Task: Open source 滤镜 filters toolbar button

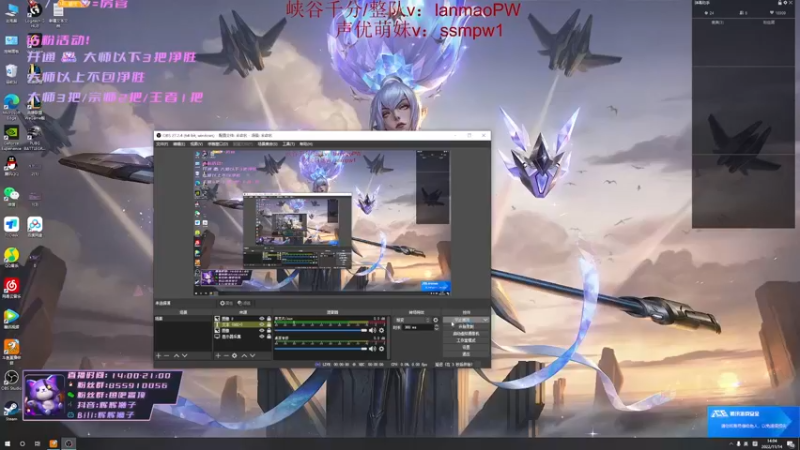Action: (x=244, y=303)
